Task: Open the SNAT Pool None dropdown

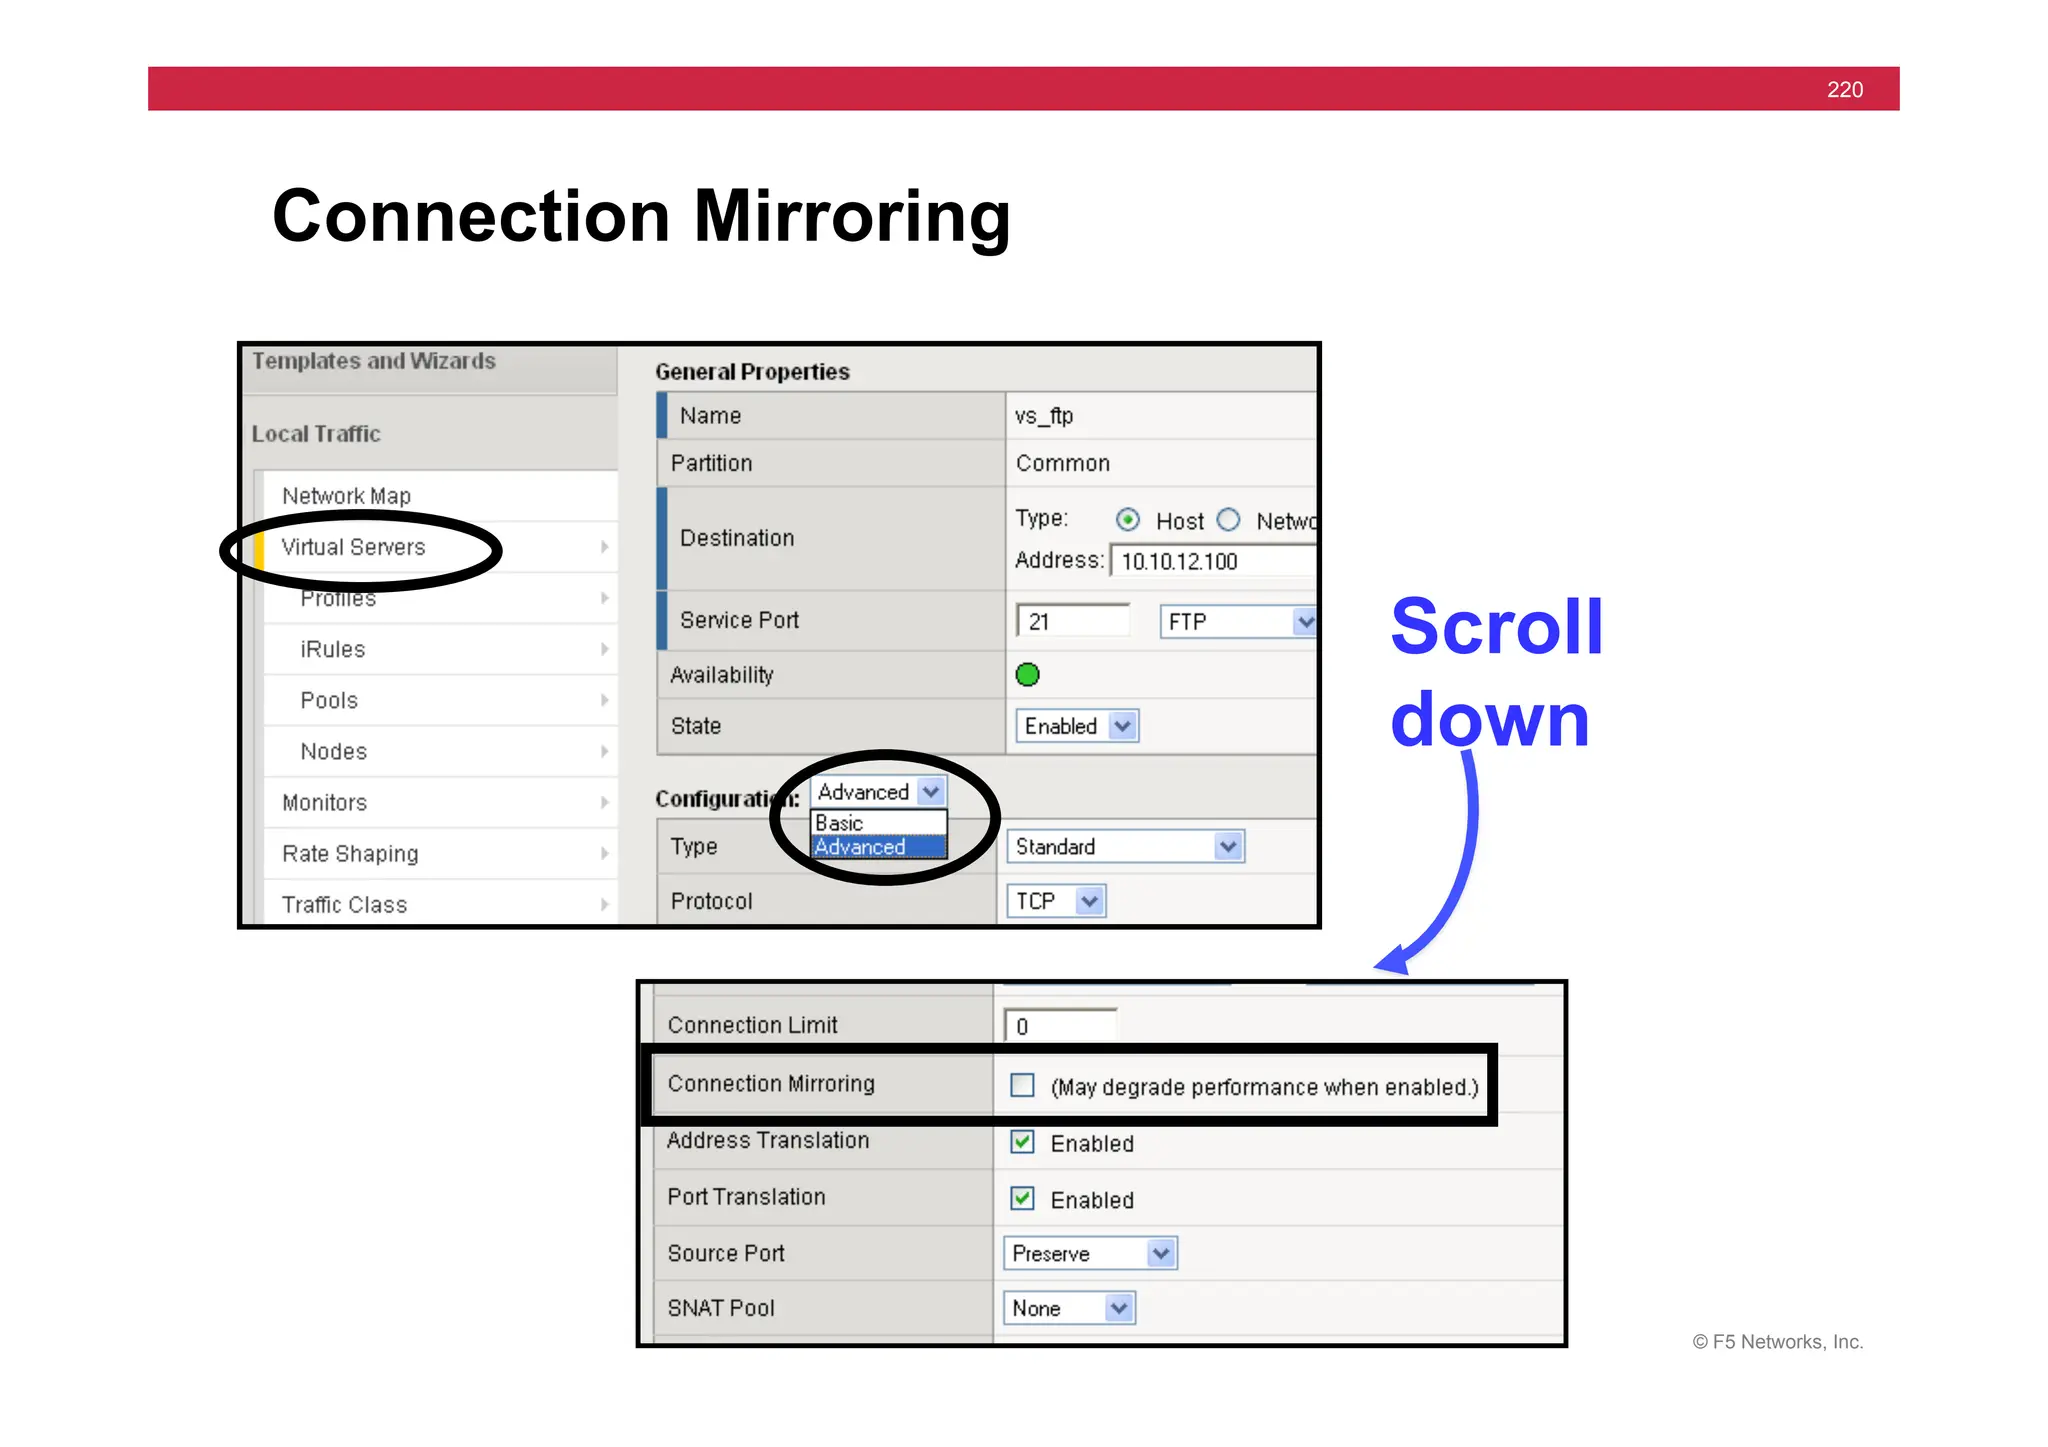Action: tap(1069, 1308)
